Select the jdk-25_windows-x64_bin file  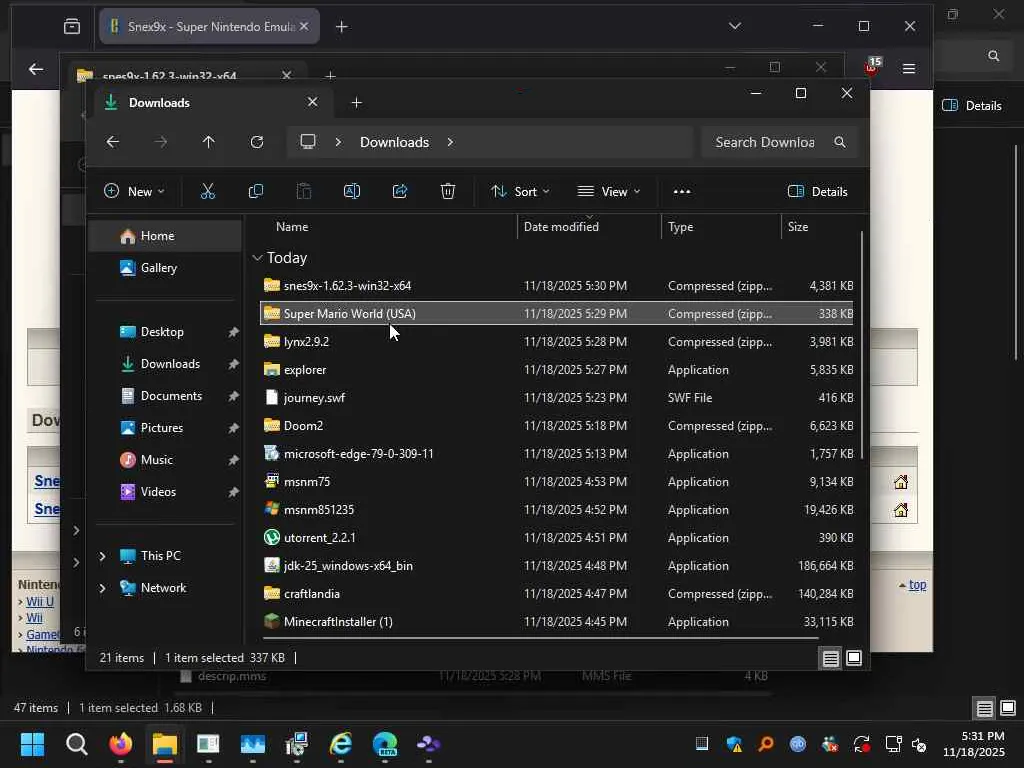click(557, 566)
